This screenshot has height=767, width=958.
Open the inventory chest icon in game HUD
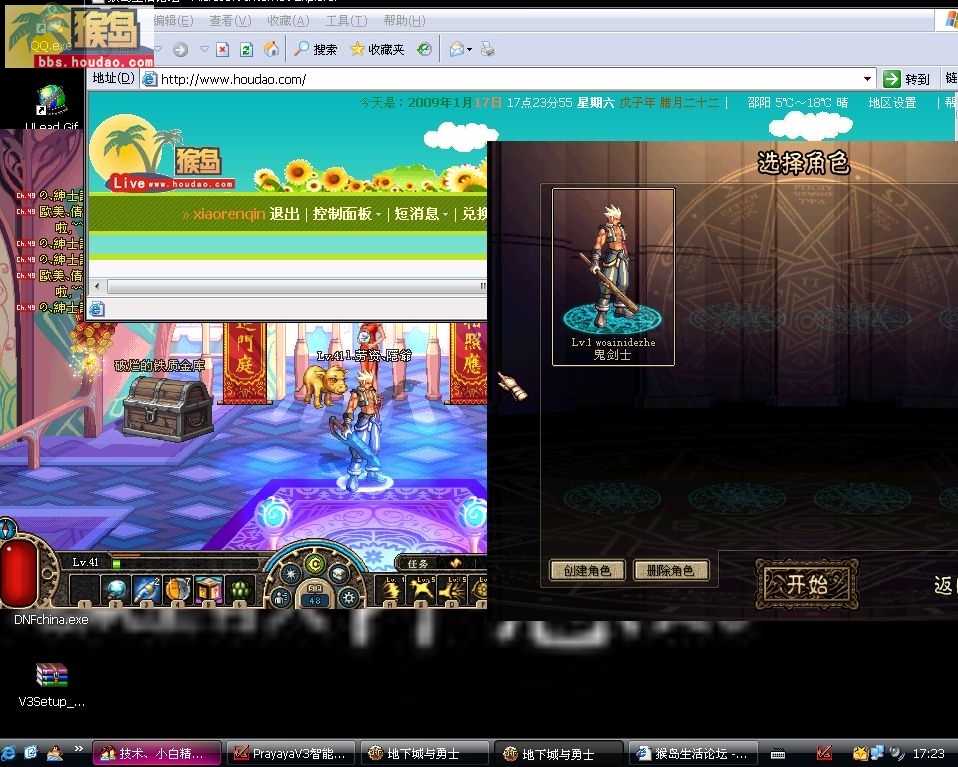(x=339, y=574)
